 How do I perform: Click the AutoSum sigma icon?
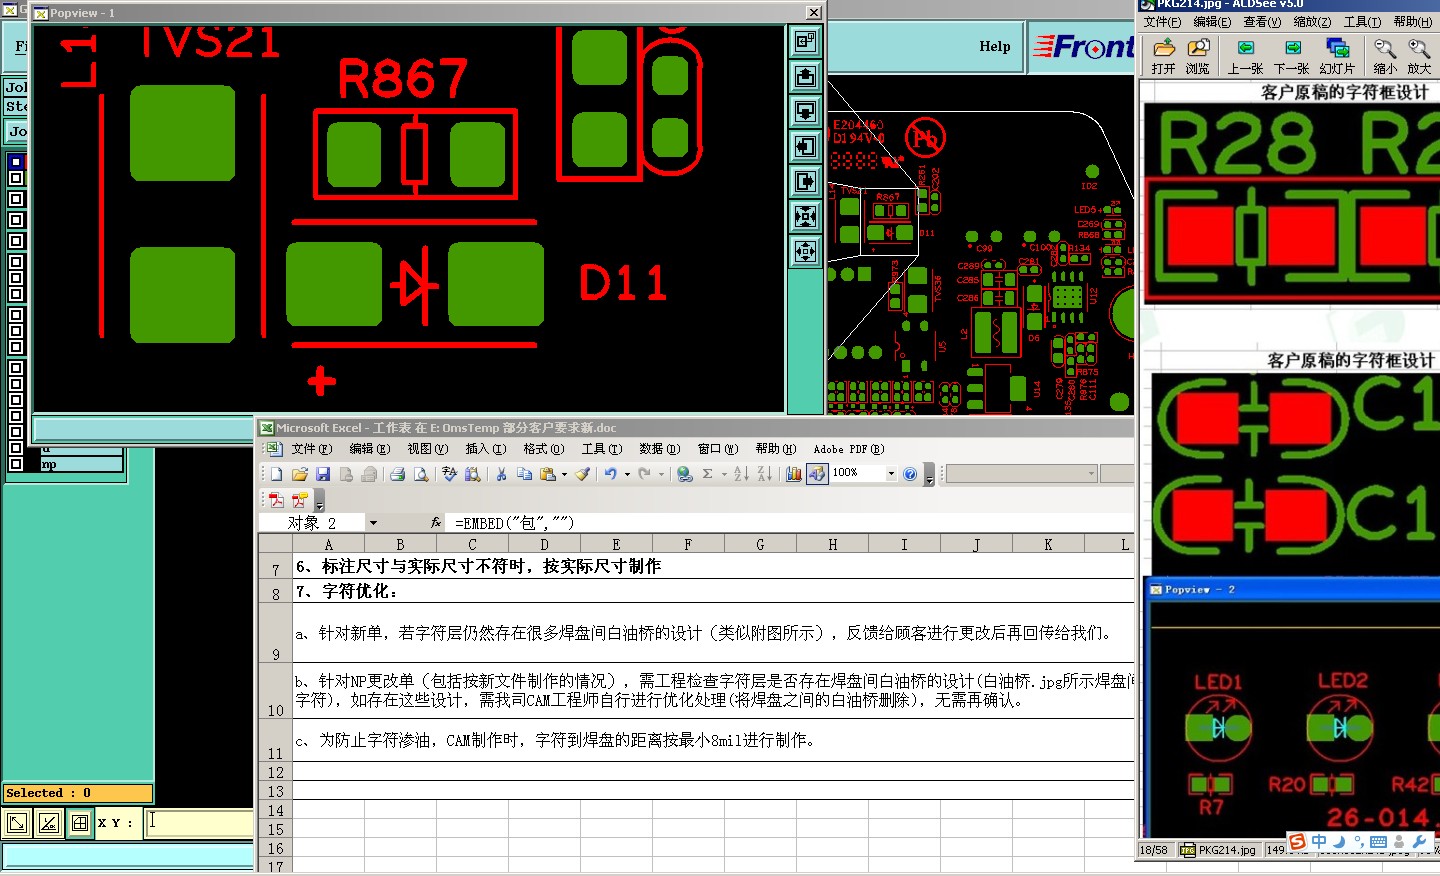tap(707, 474)
